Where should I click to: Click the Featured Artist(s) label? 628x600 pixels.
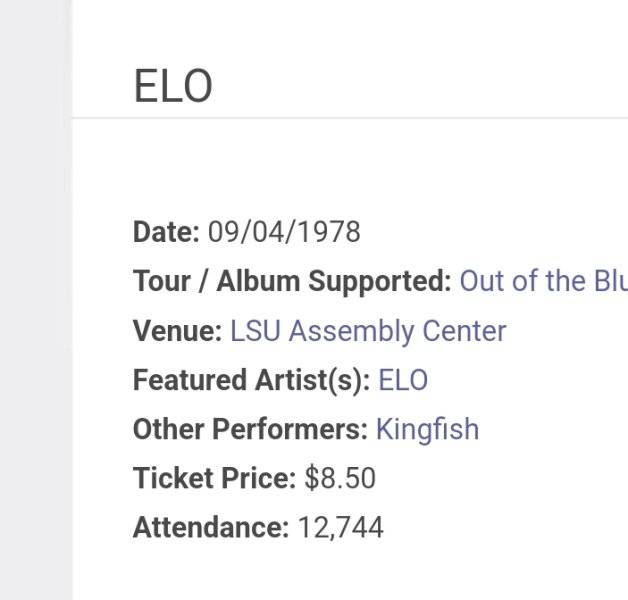click(252, 381)
